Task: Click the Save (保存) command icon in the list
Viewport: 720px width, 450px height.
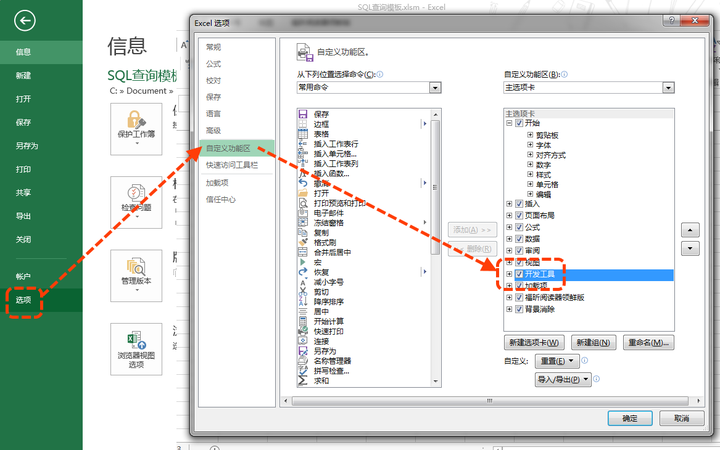Action: click(x=303, y=114)
